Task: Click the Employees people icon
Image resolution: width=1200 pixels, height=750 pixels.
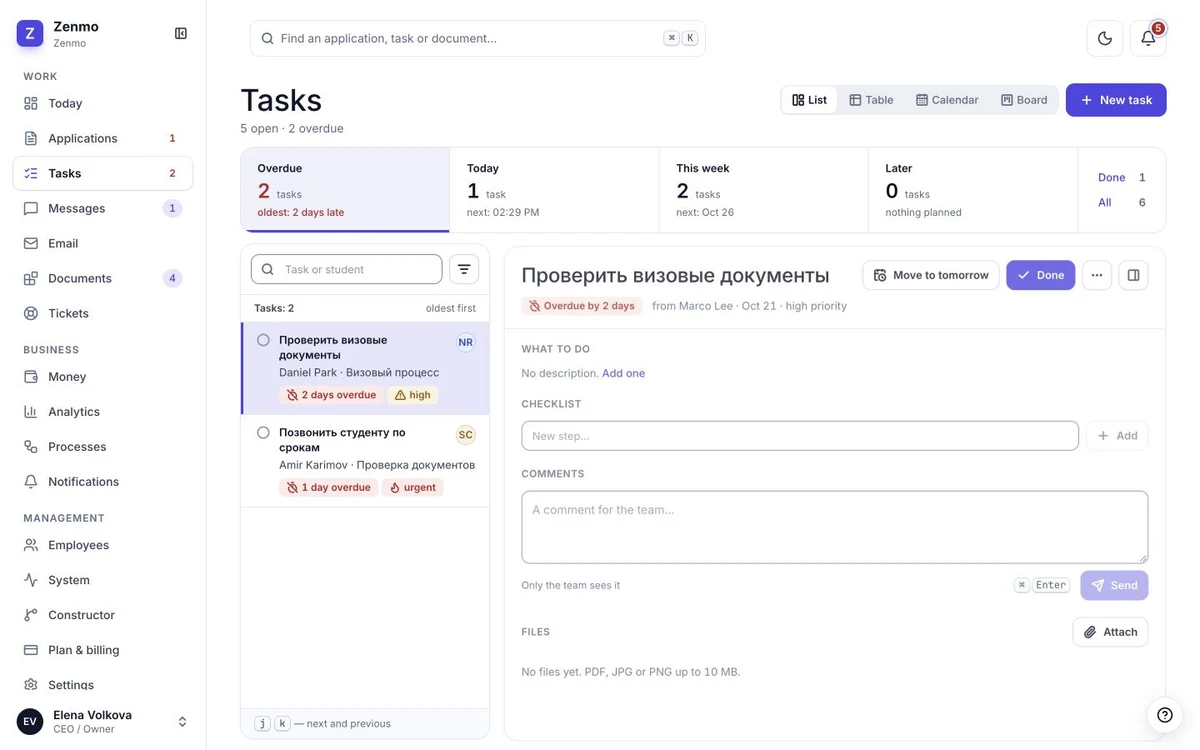Action: [x=31, y=545]
